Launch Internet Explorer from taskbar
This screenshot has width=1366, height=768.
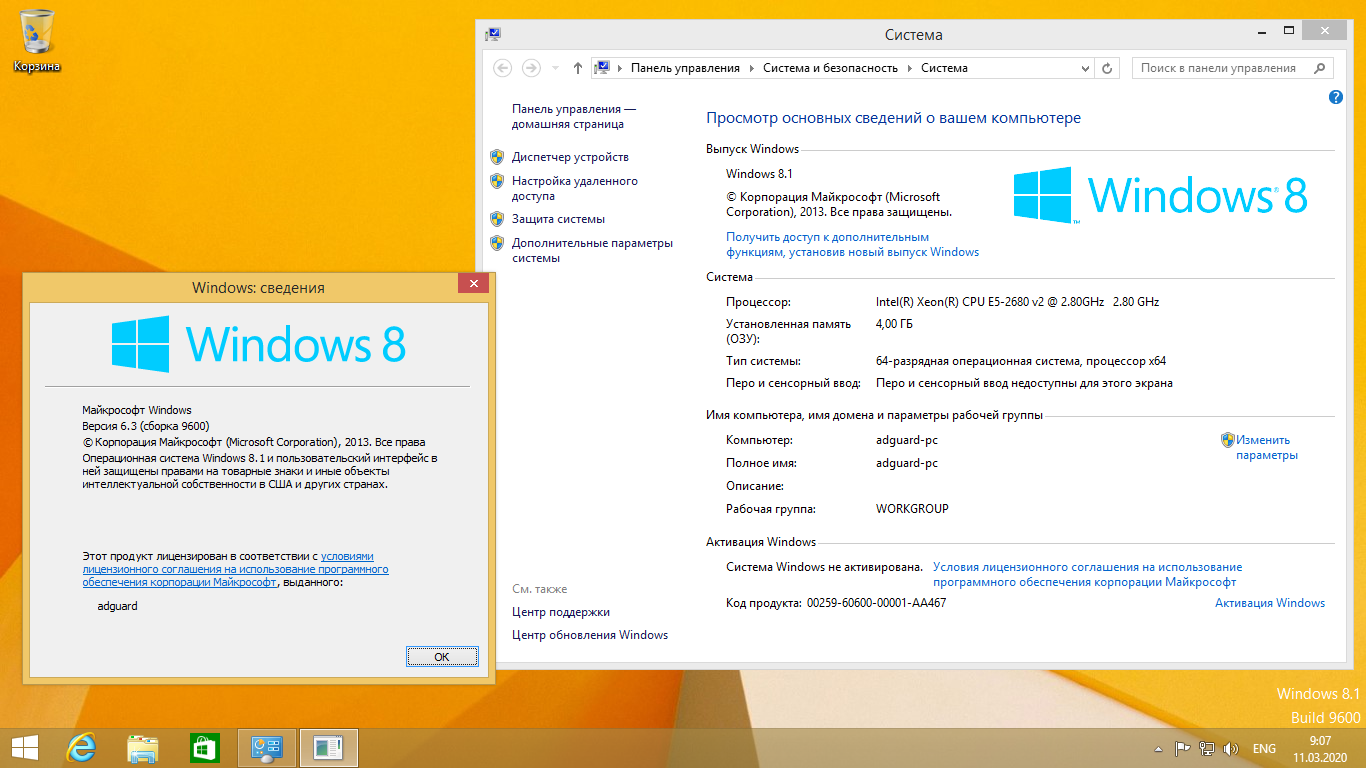(x=81, y=748)
